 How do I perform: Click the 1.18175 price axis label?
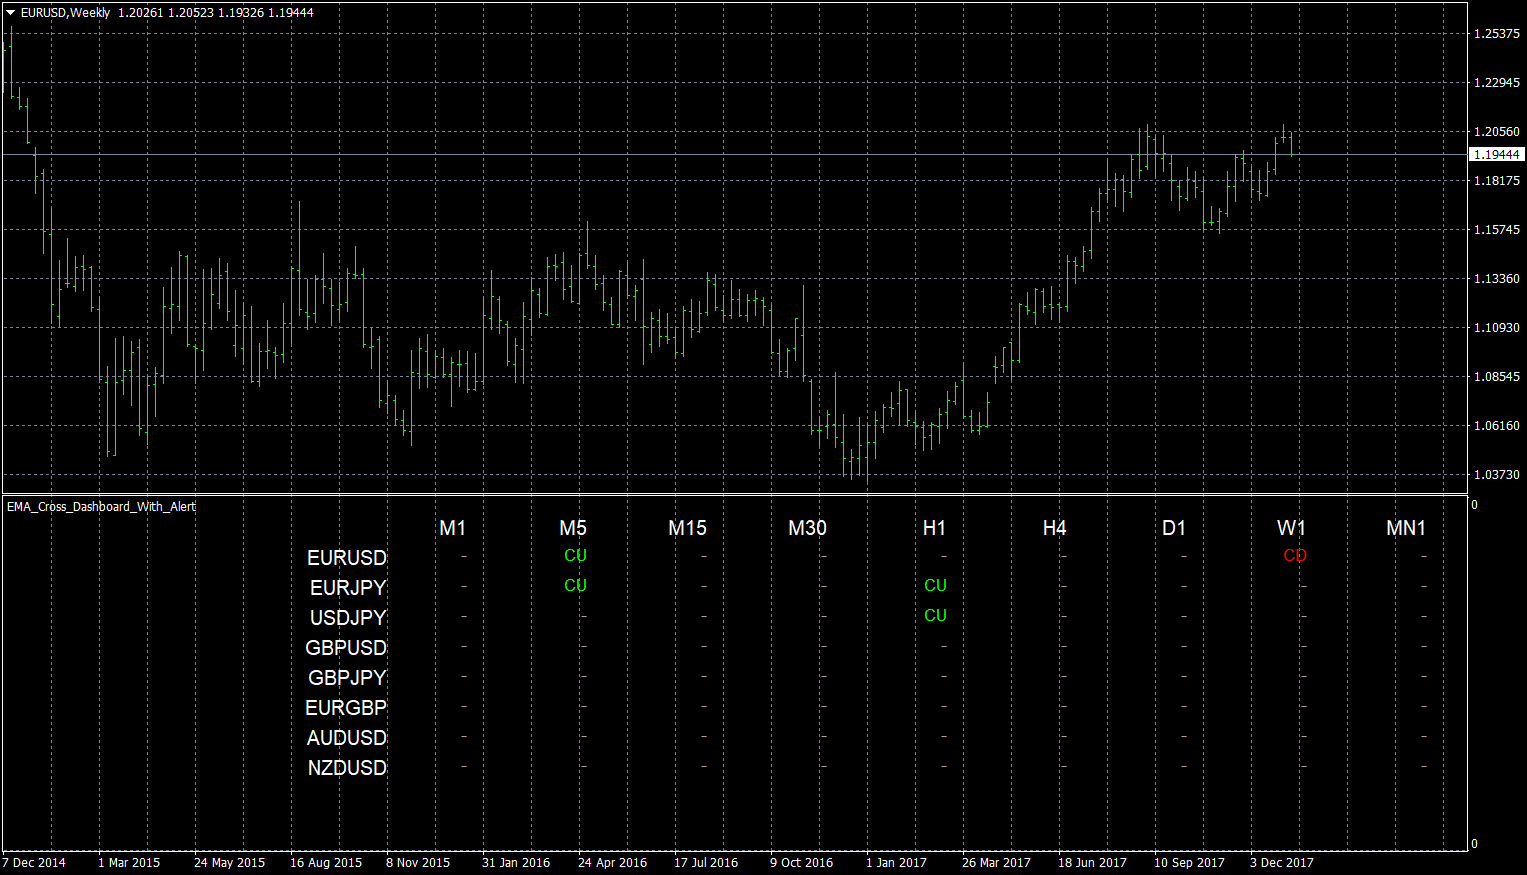[x=1496, y=181]
